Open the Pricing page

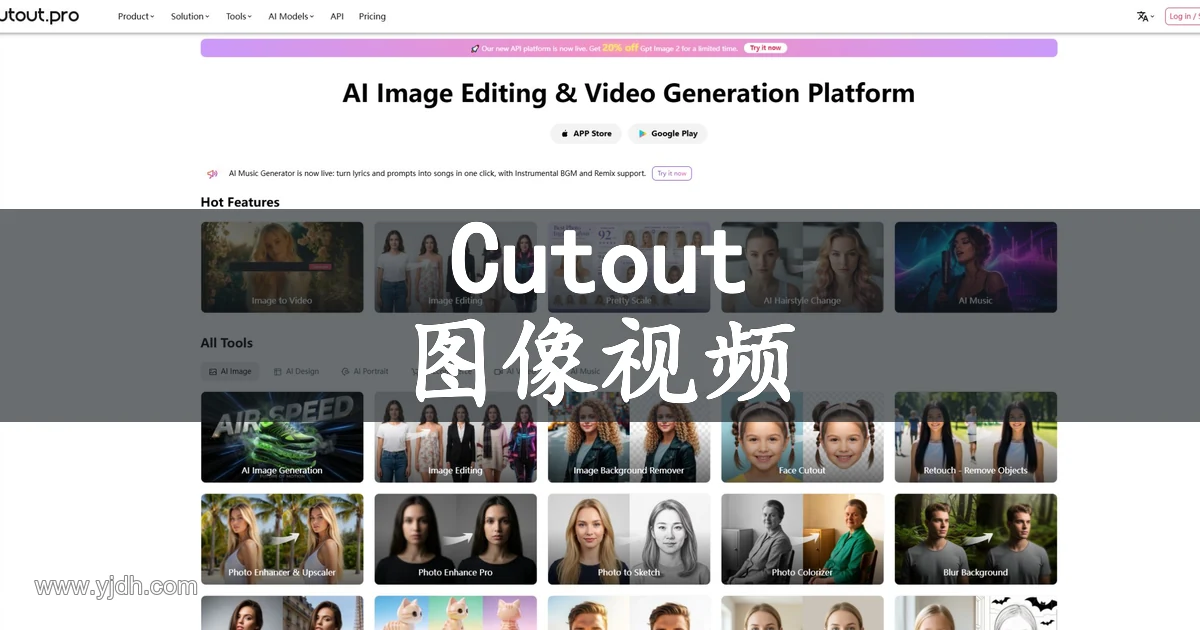tap(372, 17)
